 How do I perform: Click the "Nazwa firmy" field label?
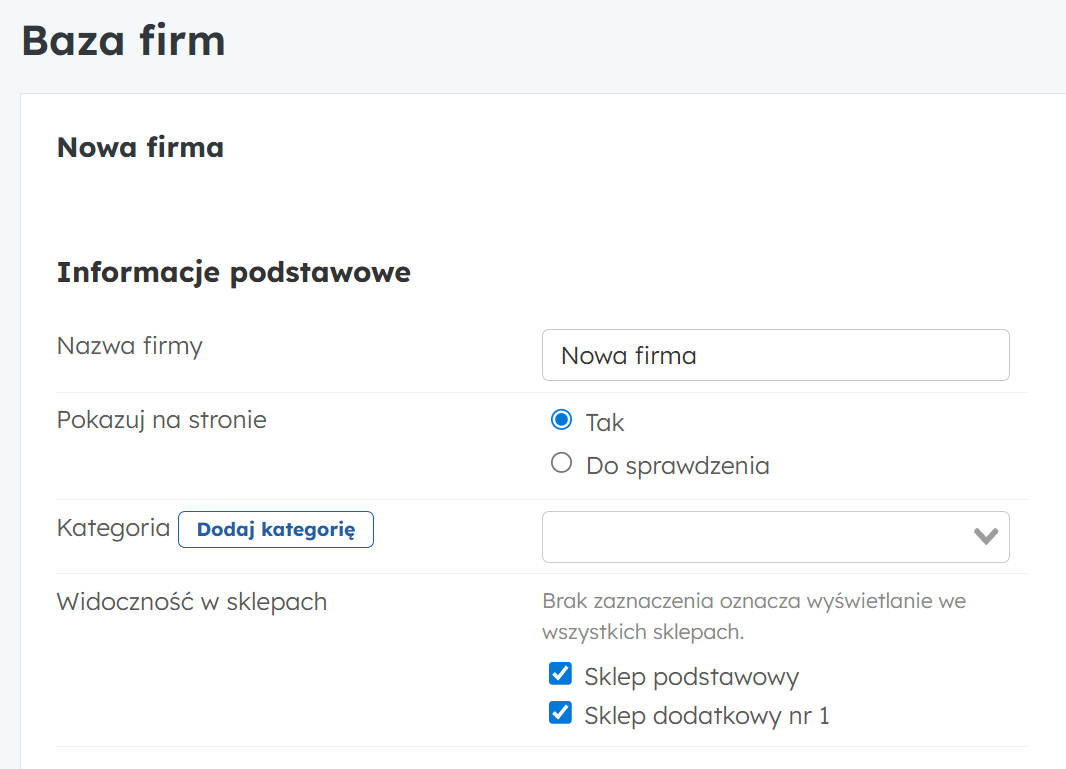pos(130,347)
